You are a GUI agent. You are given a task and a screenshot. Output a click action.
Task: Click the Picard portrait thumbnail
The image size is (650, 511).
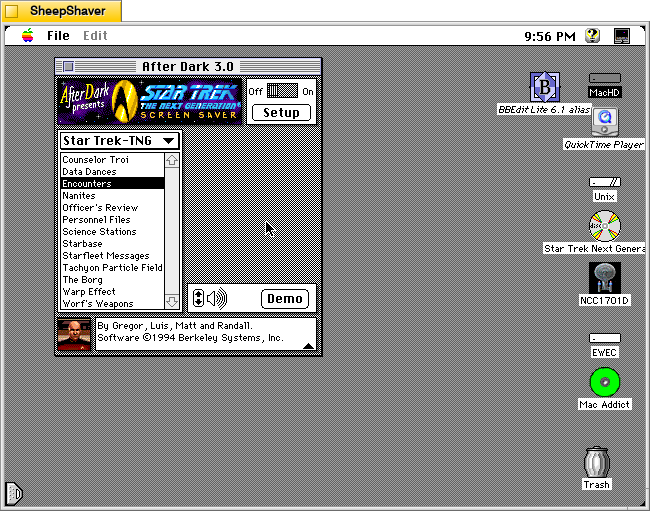(74, 334)
